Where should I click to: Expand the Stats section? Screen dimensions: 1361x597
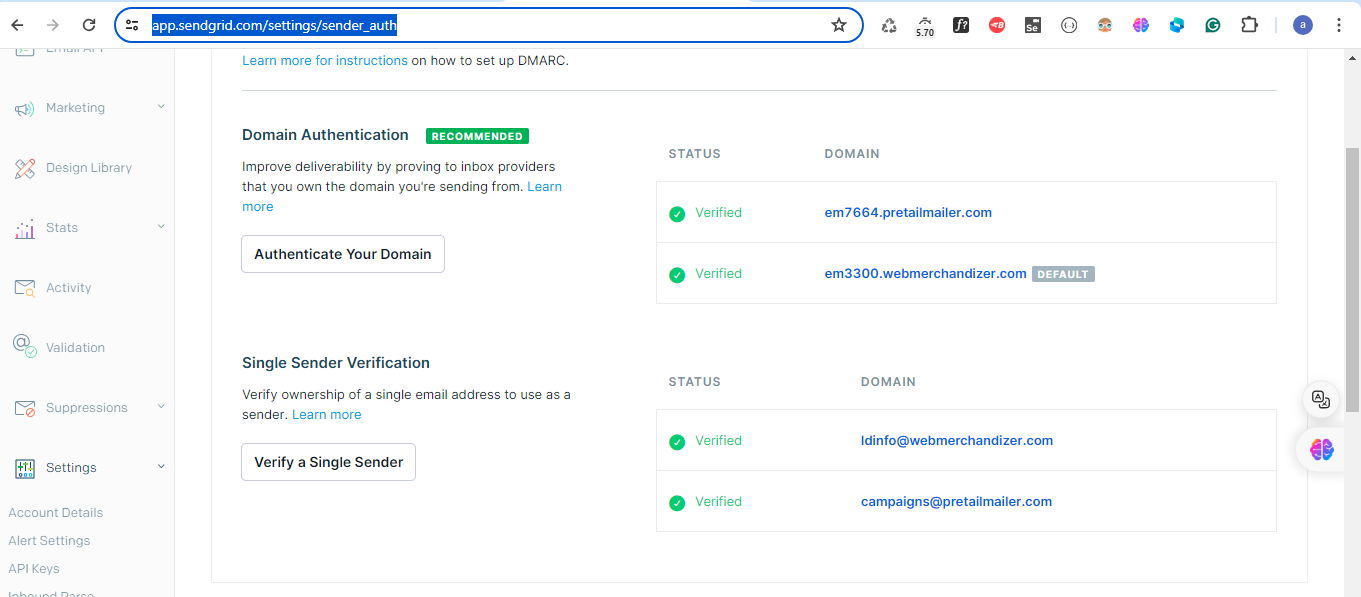[161, 227]
